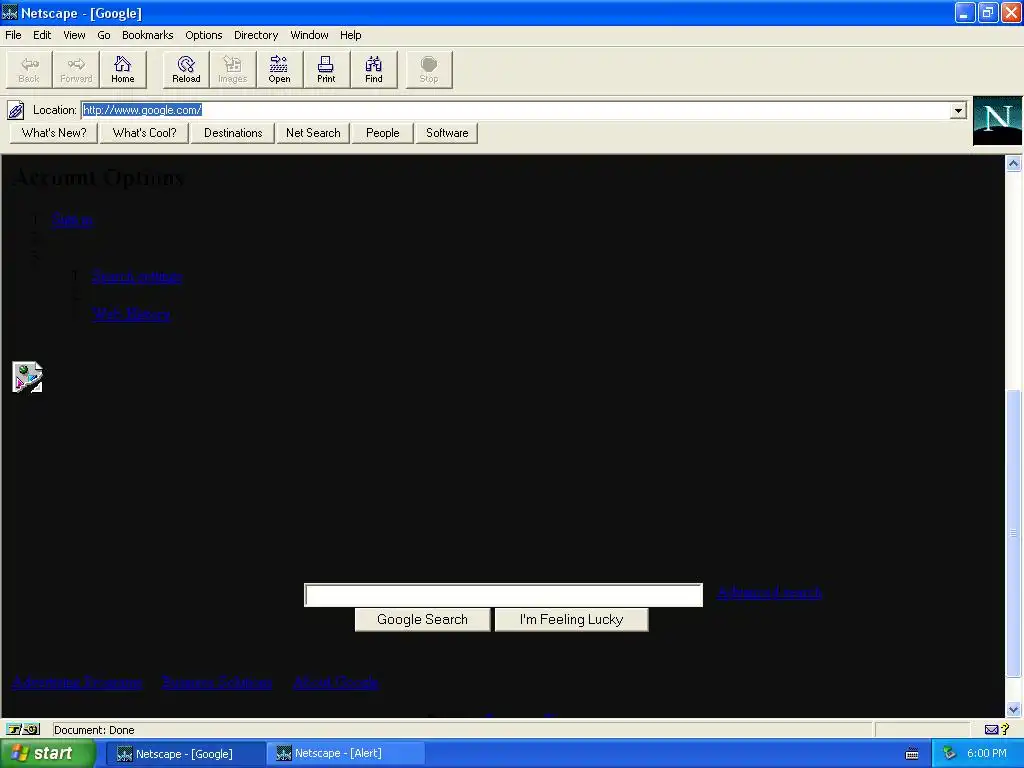Open the Find tool
1024x768 pixels.
(374, 69)
